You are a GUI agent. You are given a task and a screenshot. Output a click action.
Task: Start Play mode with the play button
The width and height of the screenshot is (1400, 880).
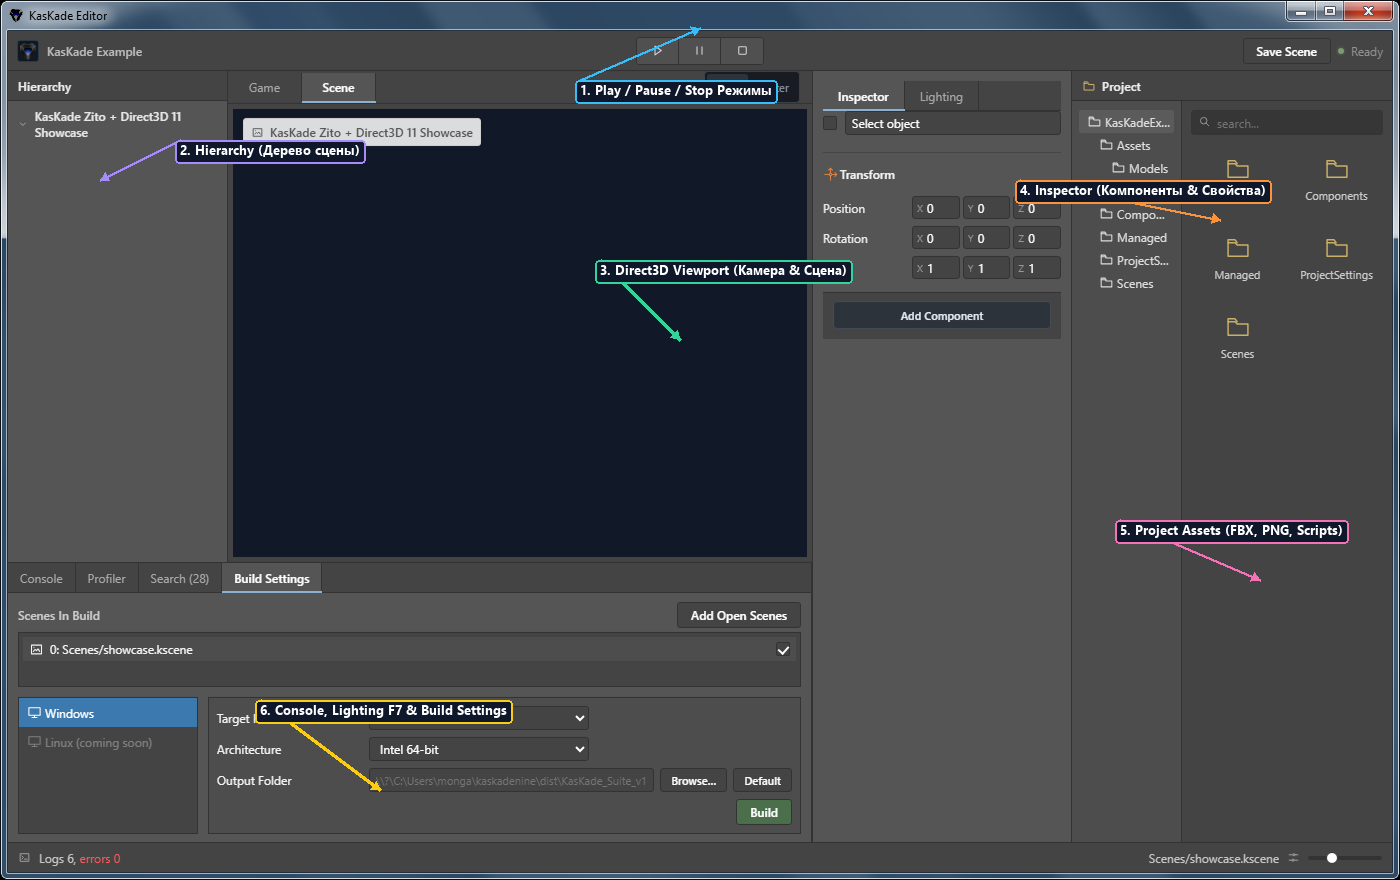(x=657, y=51)
